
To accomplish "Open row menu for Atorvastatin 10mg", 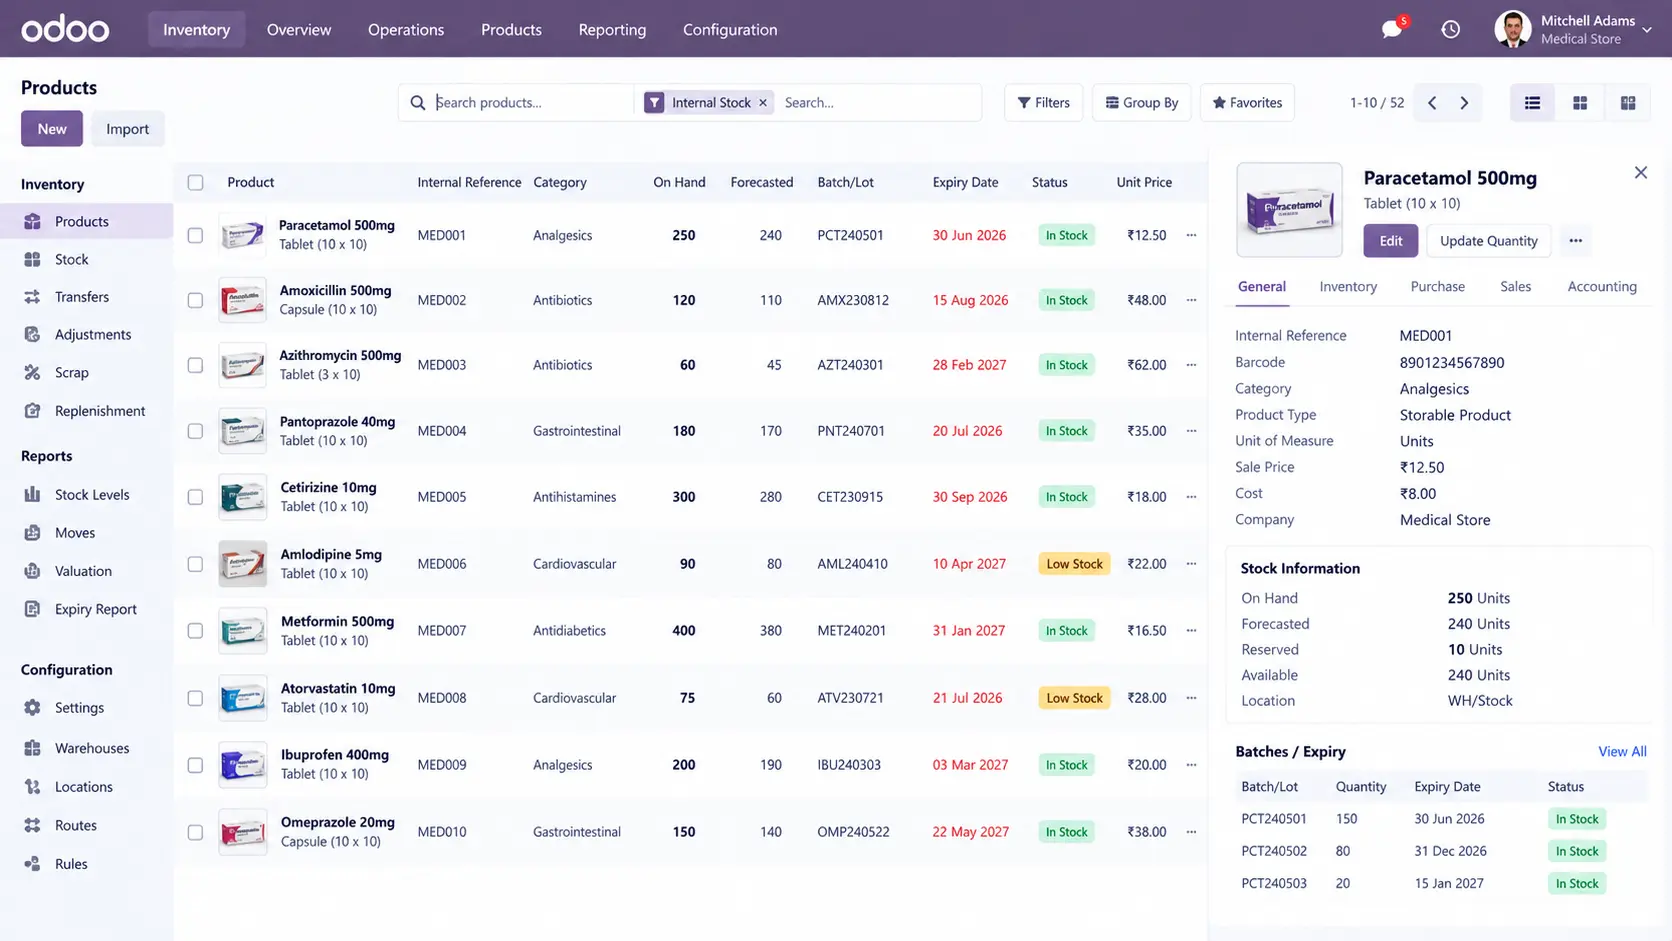I will point(1191,698).
